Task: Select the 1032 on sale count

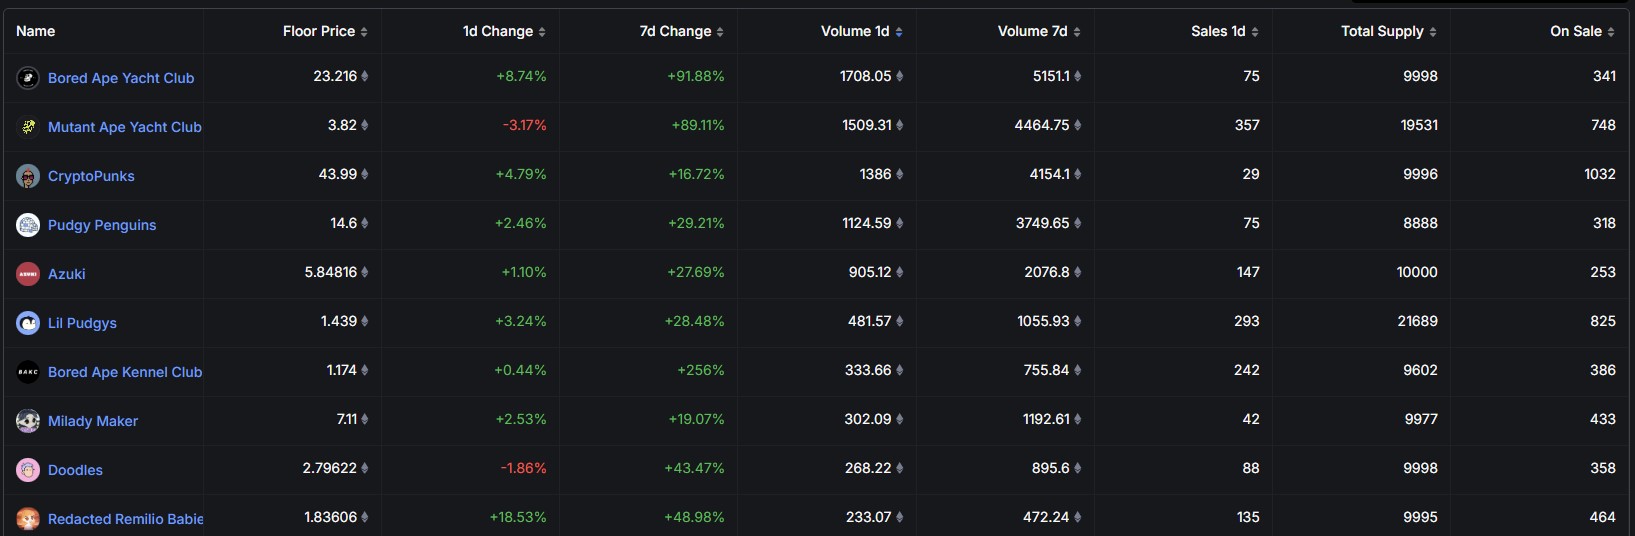Action: [x=1600, y=174]
